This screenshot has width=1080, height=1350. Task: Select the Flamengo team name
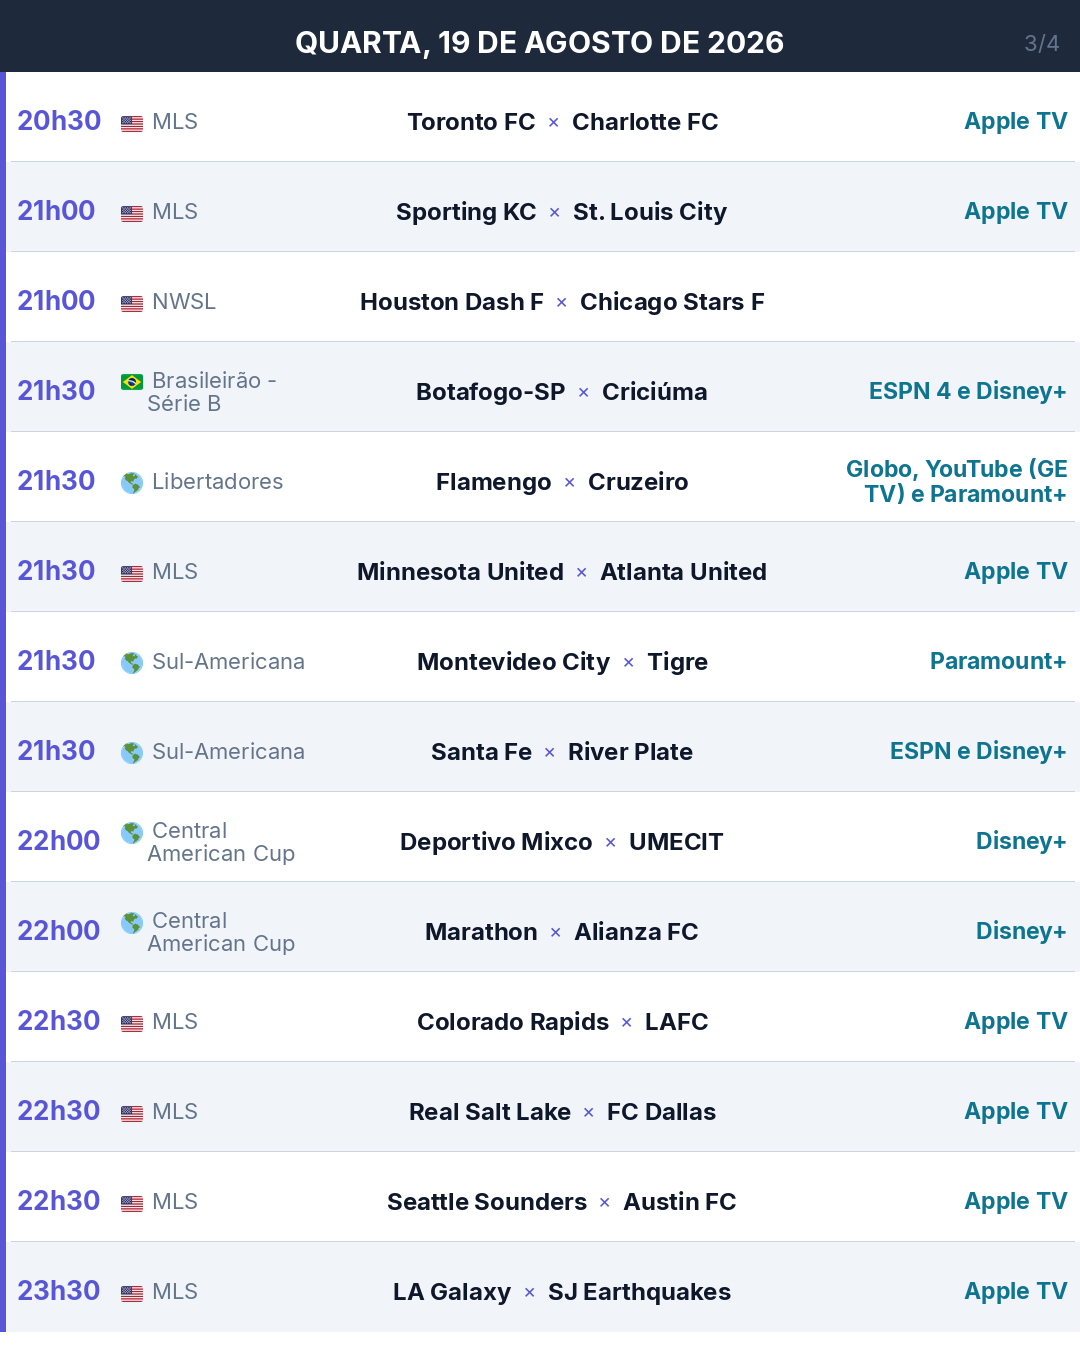pos(493,482)
